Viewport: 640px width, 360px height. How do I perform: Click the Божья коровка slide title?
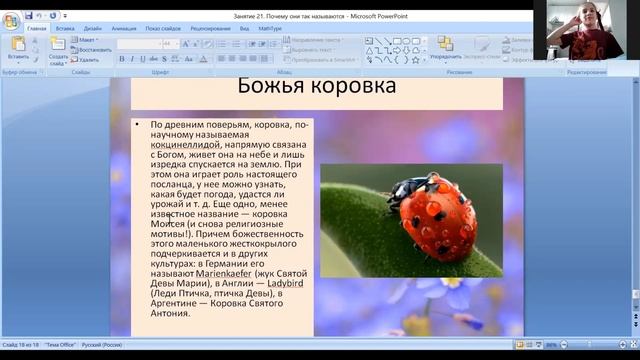317,86
